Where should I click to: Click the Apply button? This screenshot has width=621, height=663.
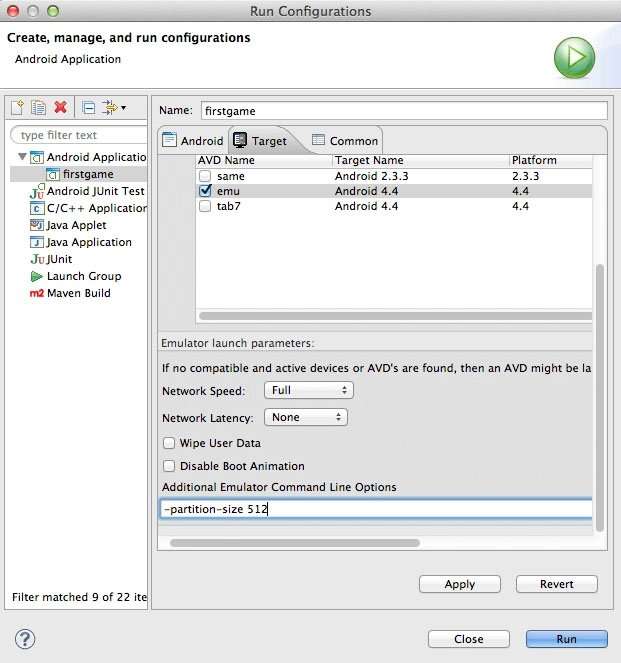pyautogui.click(x=459, y=584)
